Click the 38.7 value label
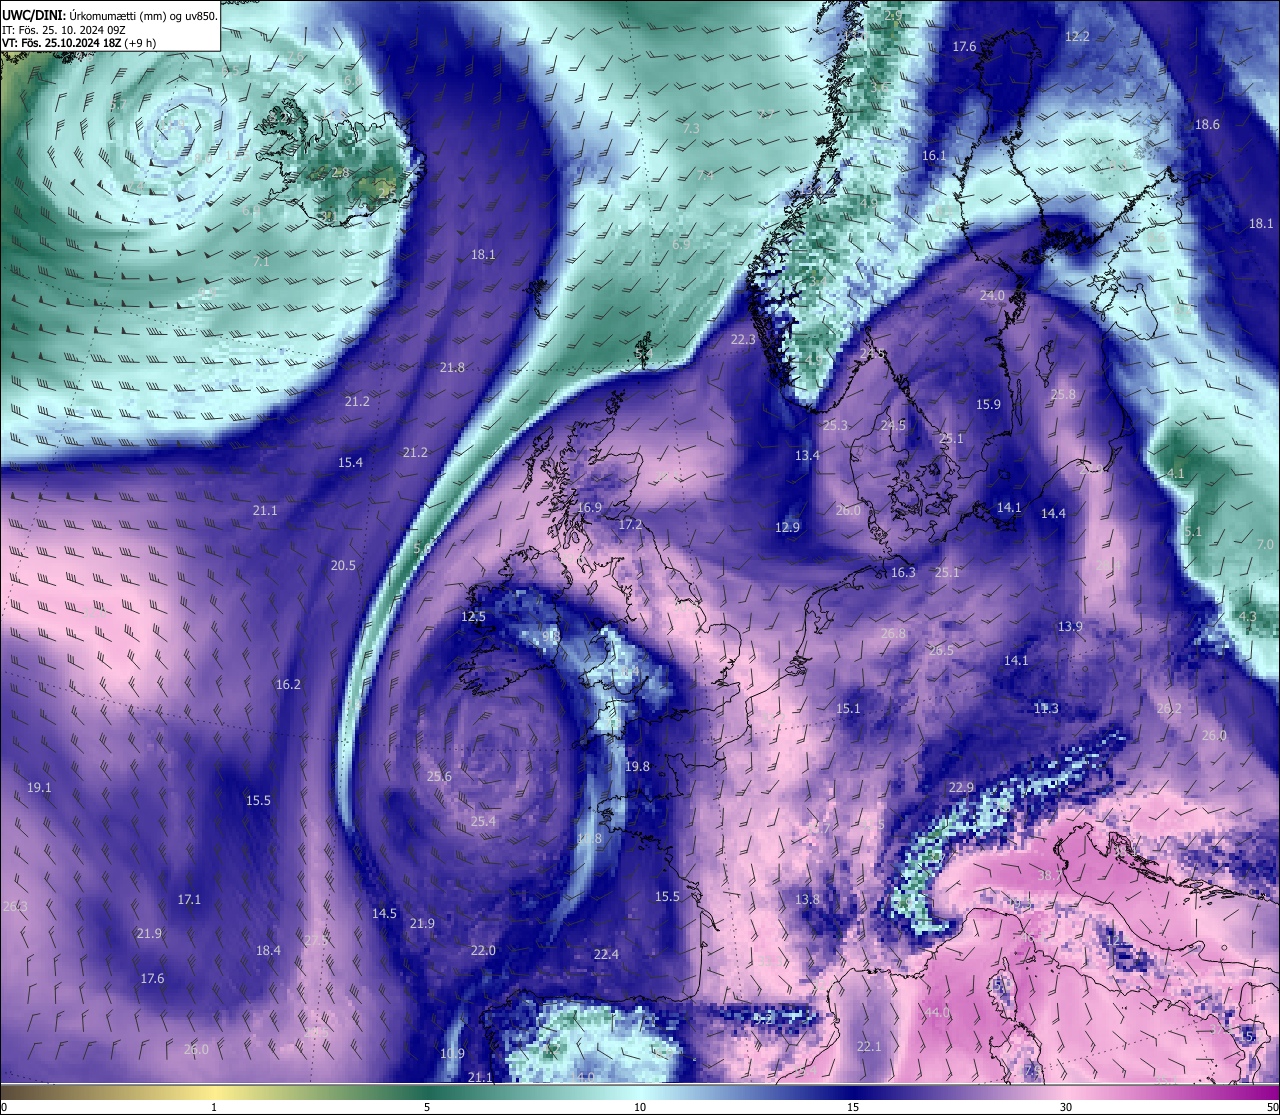Screen dimensions: 1280x1115 point(1049,875)
